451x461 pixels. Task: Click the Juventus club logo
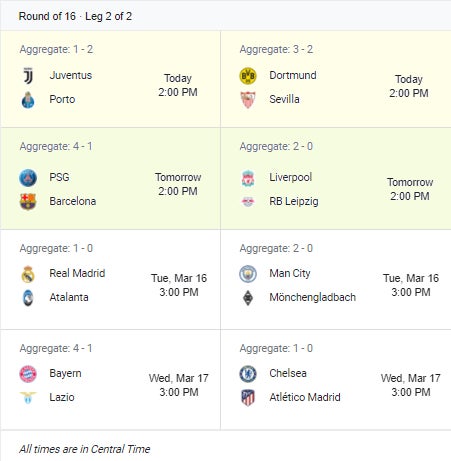tap(28, 76)
